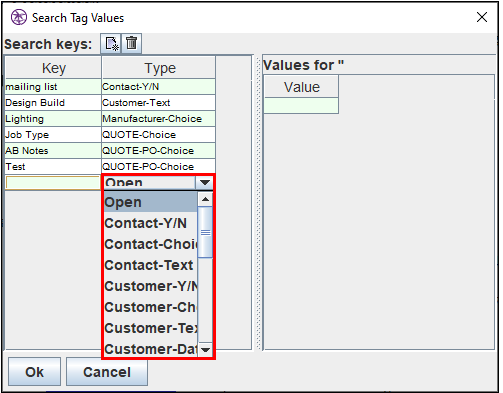
Task: Select Open in the type list
Action: pos(150,202)
